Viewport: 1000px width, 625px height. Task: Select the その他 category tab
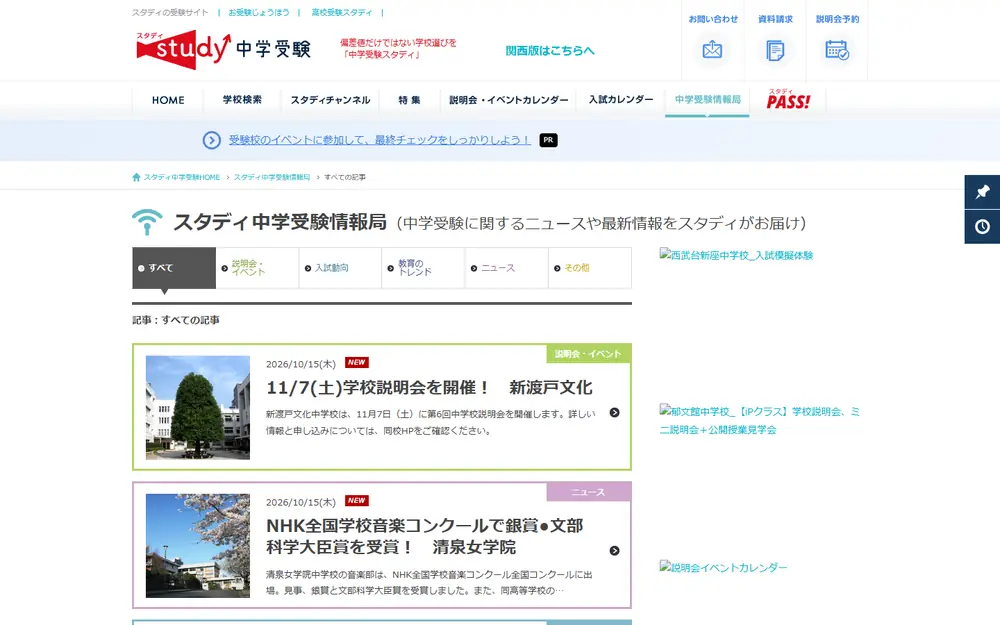pyautogui.click(x=590, y=268)
